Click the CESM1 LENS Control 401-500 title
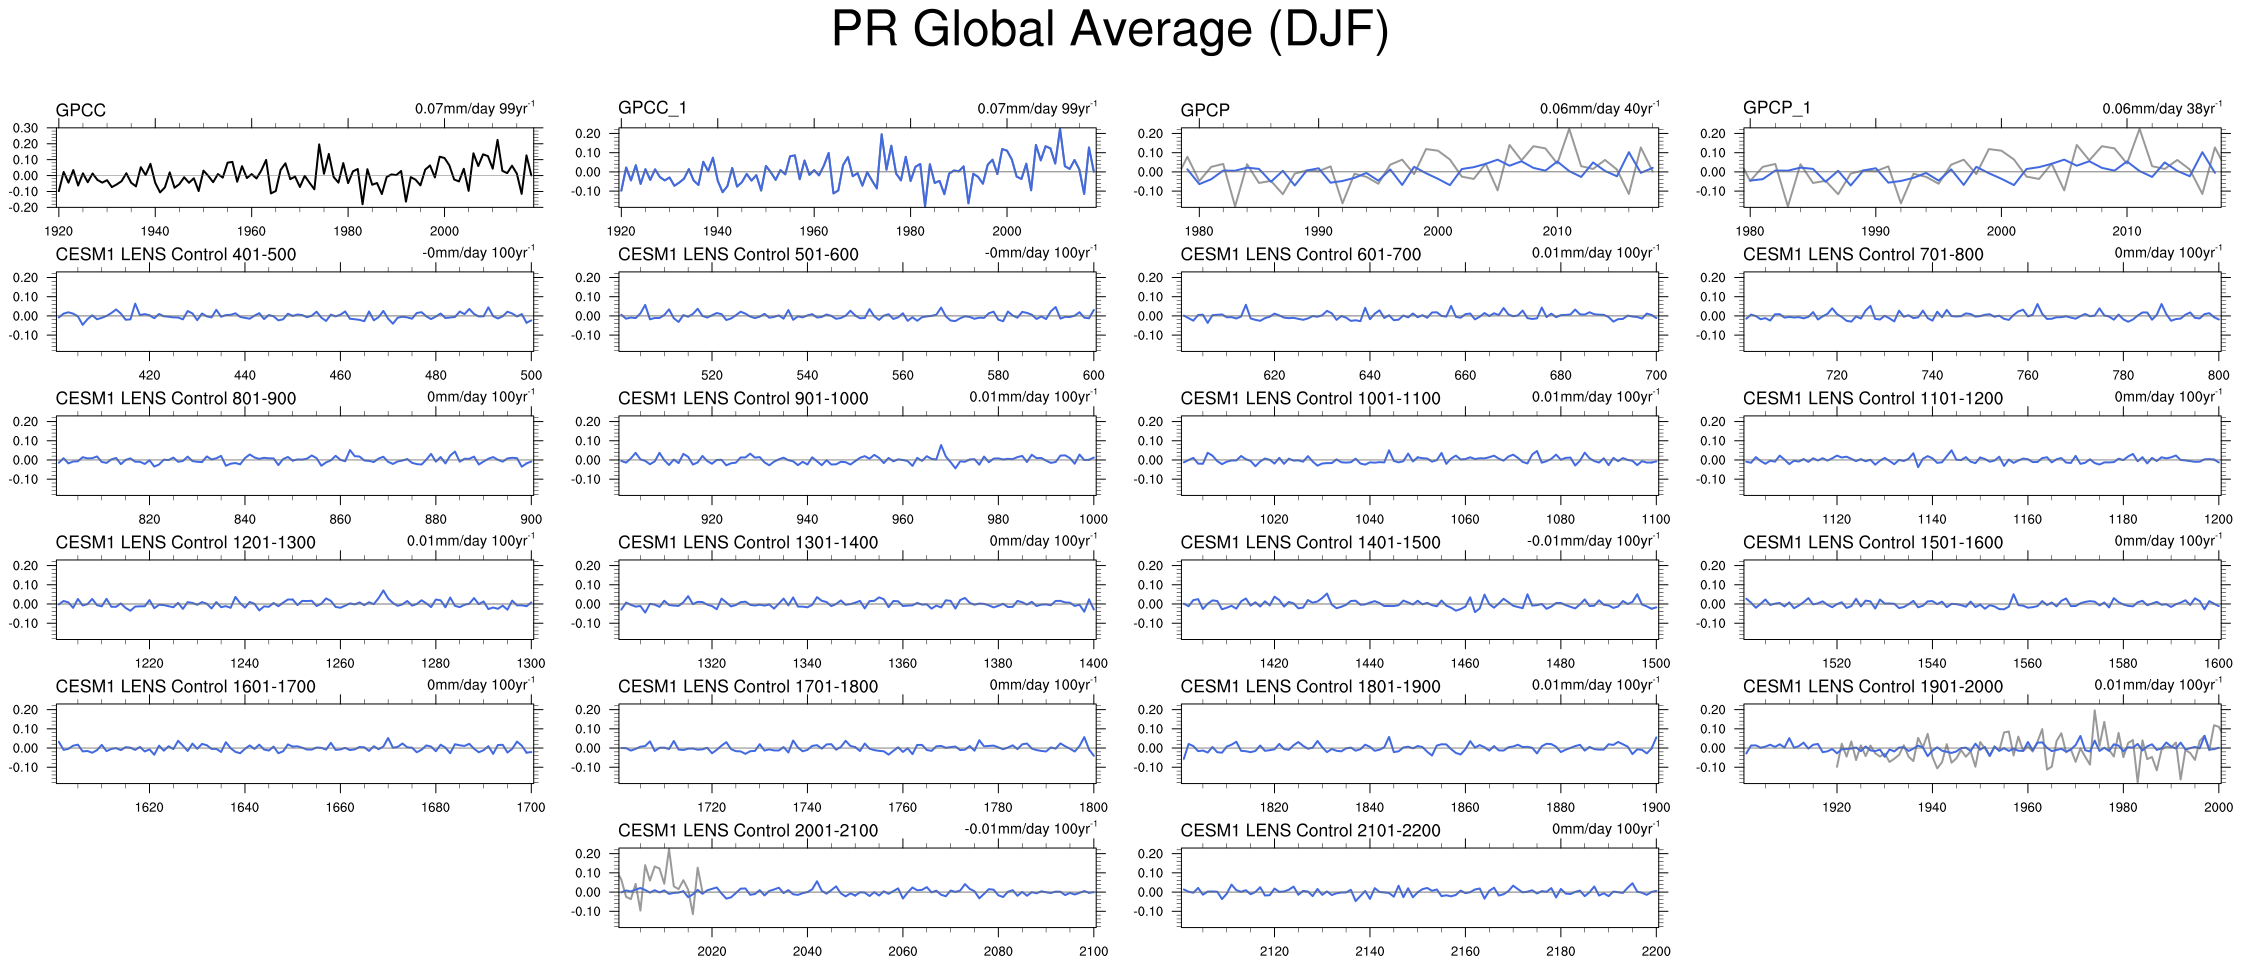 (x=176, y=255)
